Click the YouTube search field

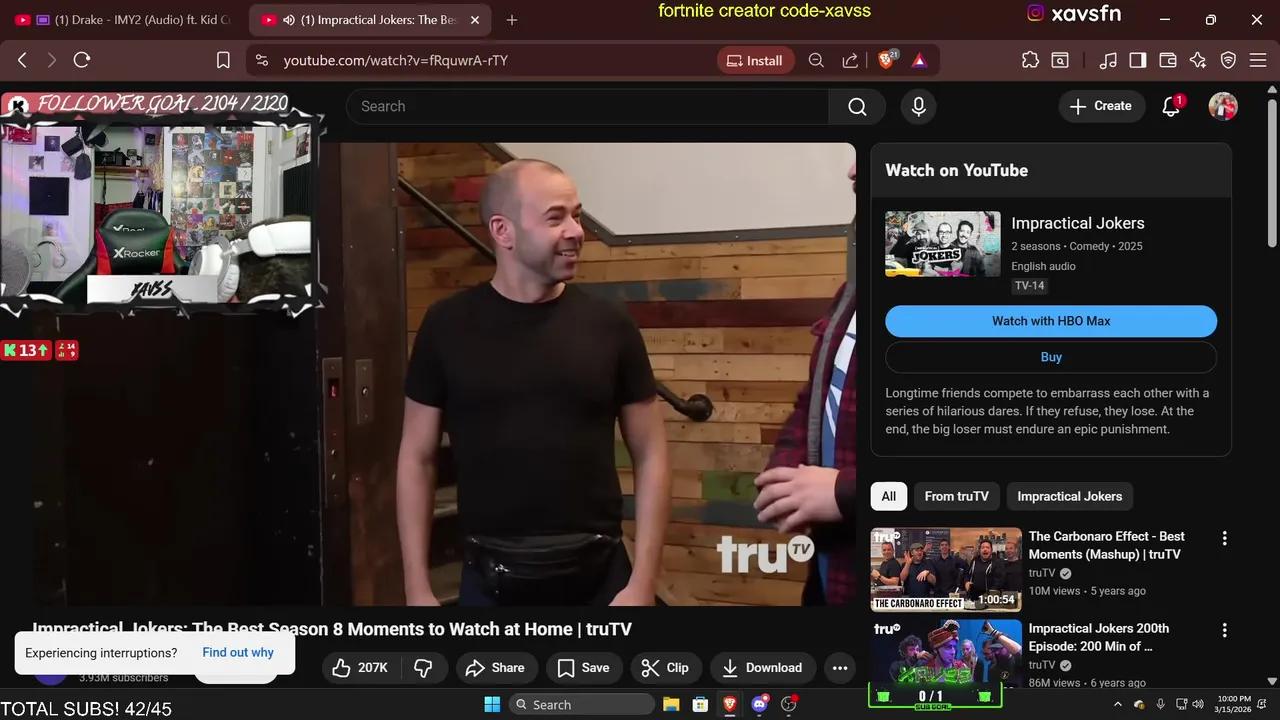pyautogui.click(x=588, y=106)
